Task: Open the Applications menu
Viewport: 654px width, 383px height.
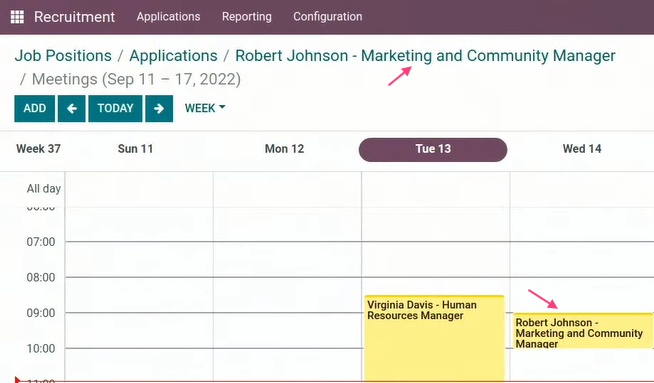Action: pos(169,17)
